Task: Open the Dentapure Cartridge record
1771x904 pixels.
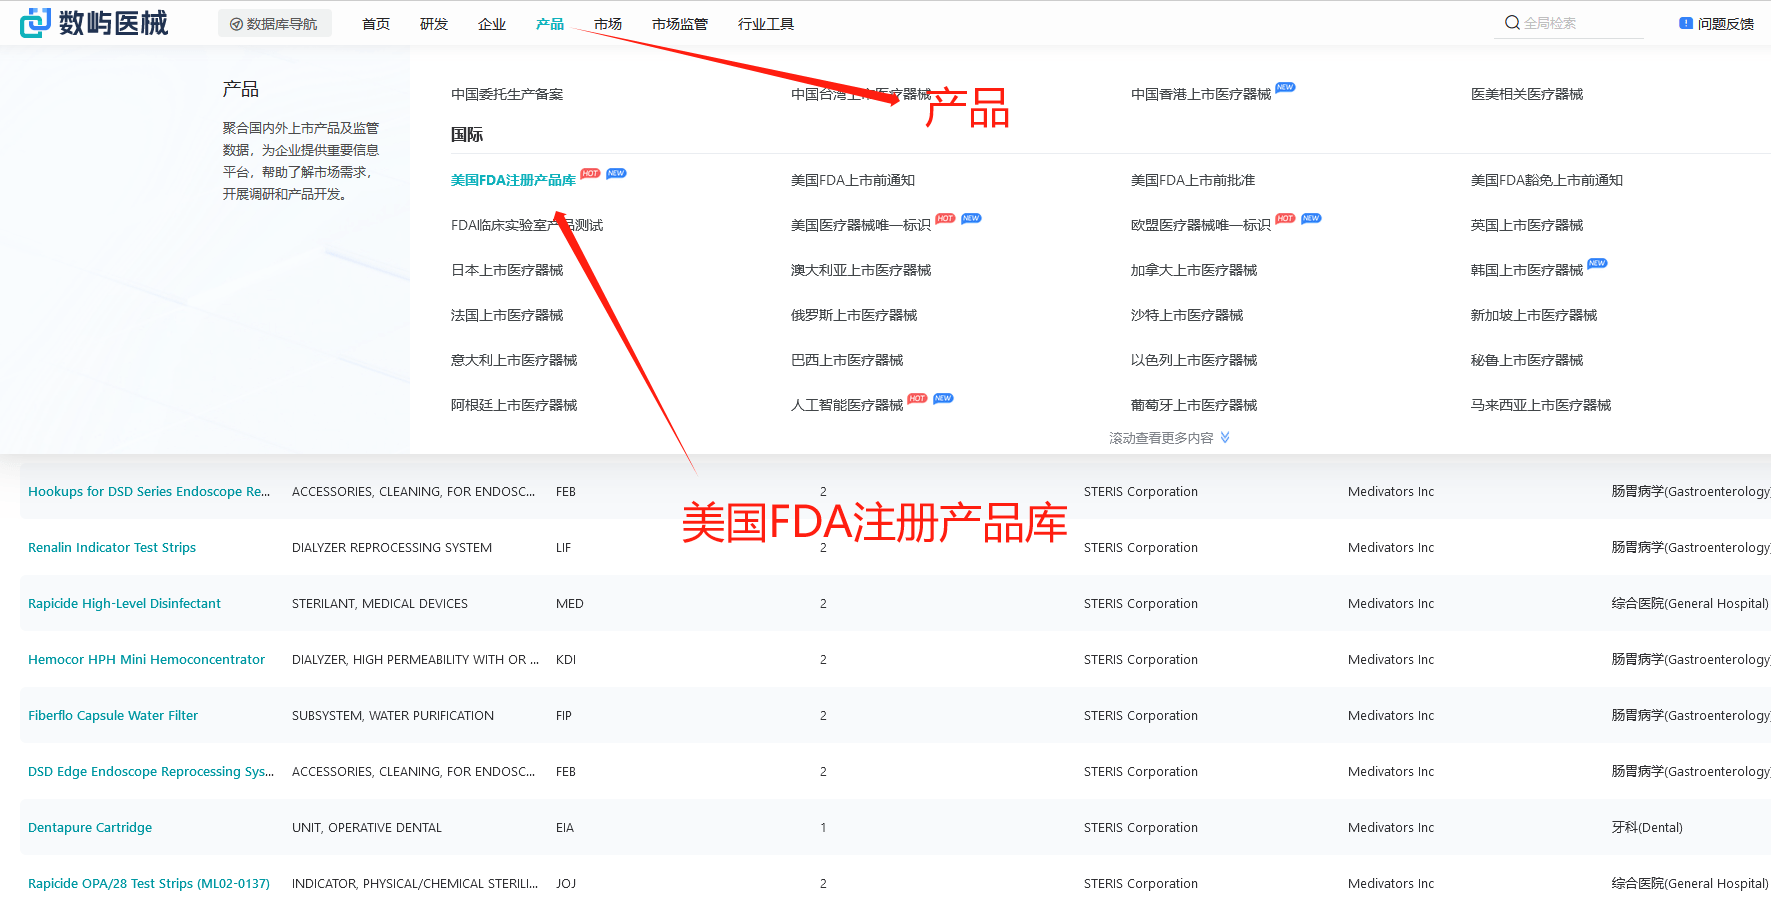Action: (x=89, y=827)
